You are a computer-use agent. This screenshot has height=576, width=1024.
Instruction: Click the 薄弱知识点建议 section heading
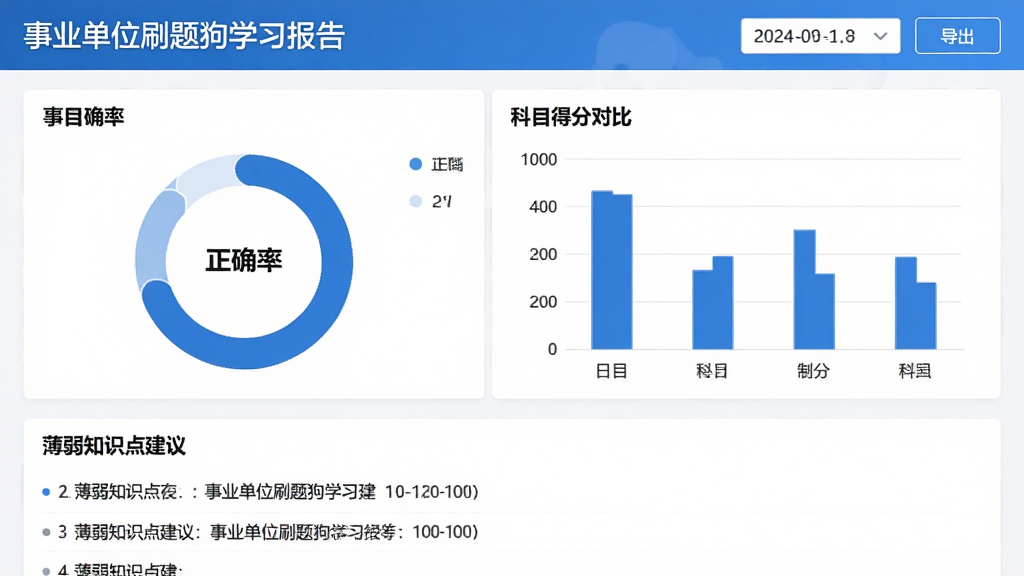tap(114, 446)
